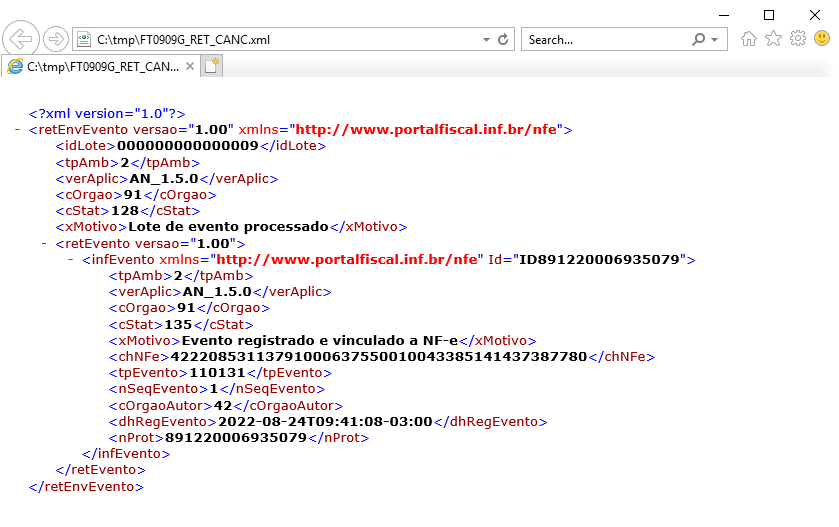Click the closing </infEvento> tag
The height and width of the screenshot is (527, 839).
point(126,454)
